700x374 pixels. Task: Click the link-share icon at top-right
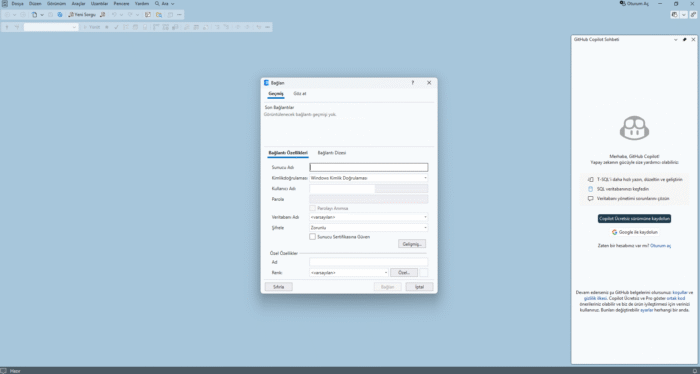coord(693,15)
